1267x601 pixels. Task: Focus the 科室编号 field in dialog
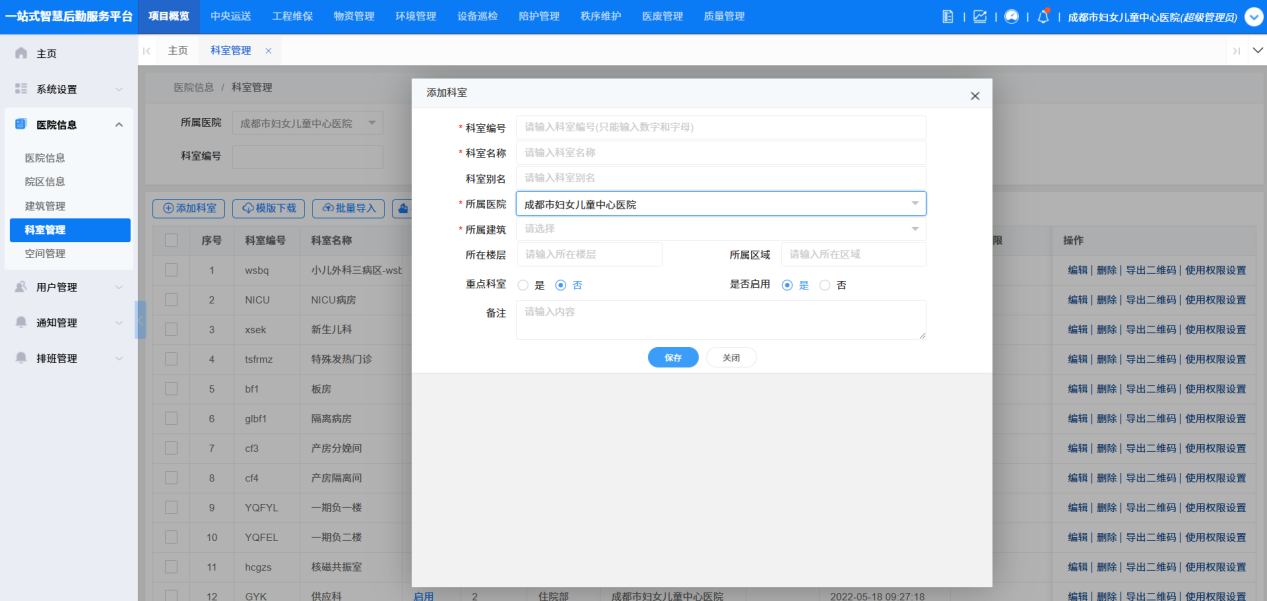(x=721, y=128)
